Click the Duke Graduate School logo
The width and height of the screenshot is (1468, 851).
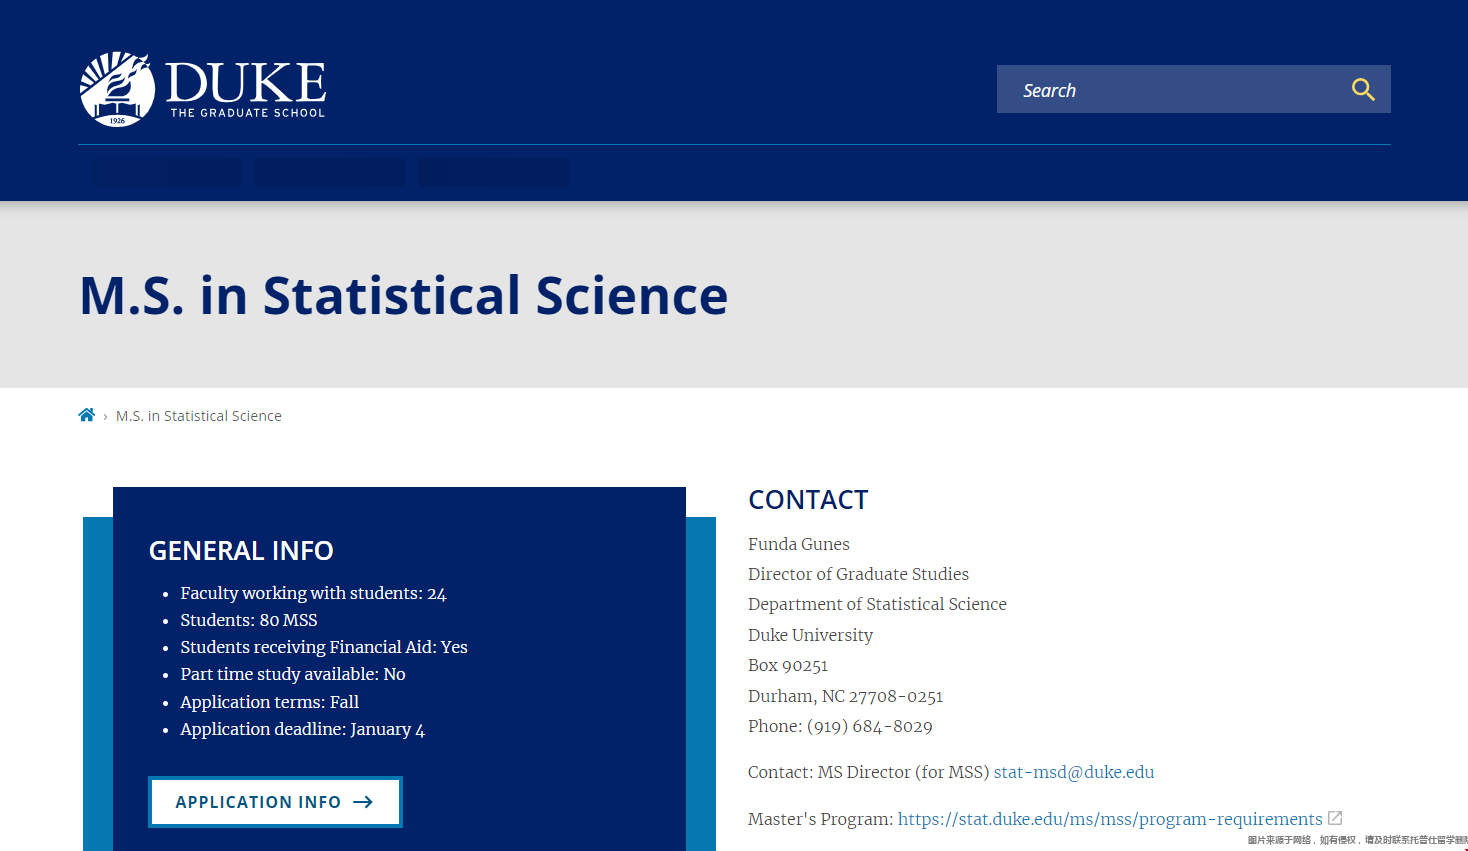203,89
